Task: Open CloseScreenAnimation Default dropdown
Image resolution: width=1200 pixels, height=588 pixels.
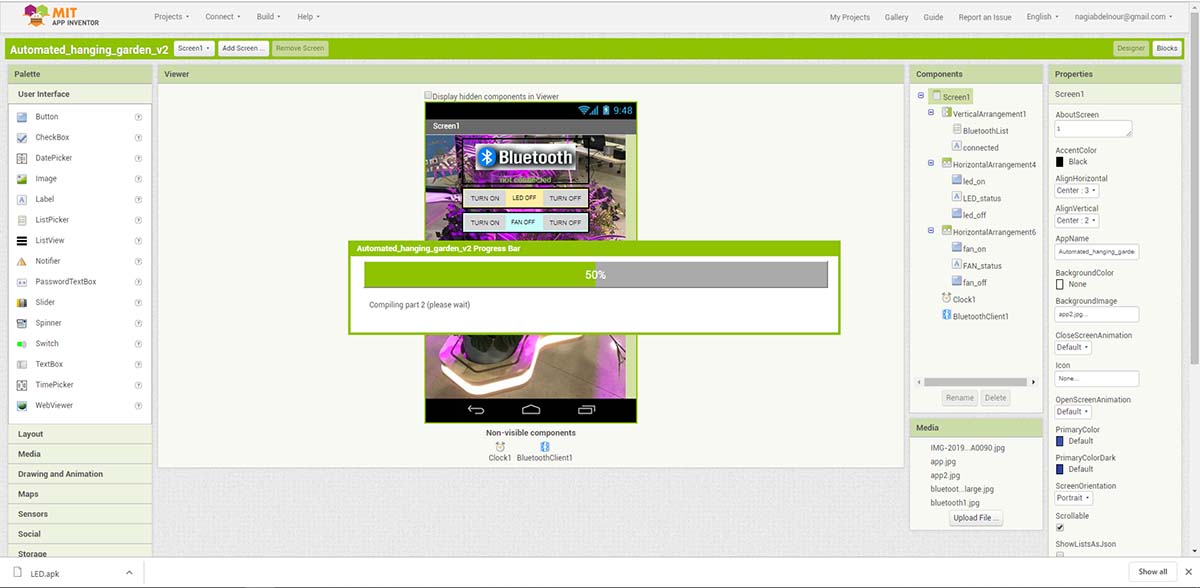Action: 1073,347
